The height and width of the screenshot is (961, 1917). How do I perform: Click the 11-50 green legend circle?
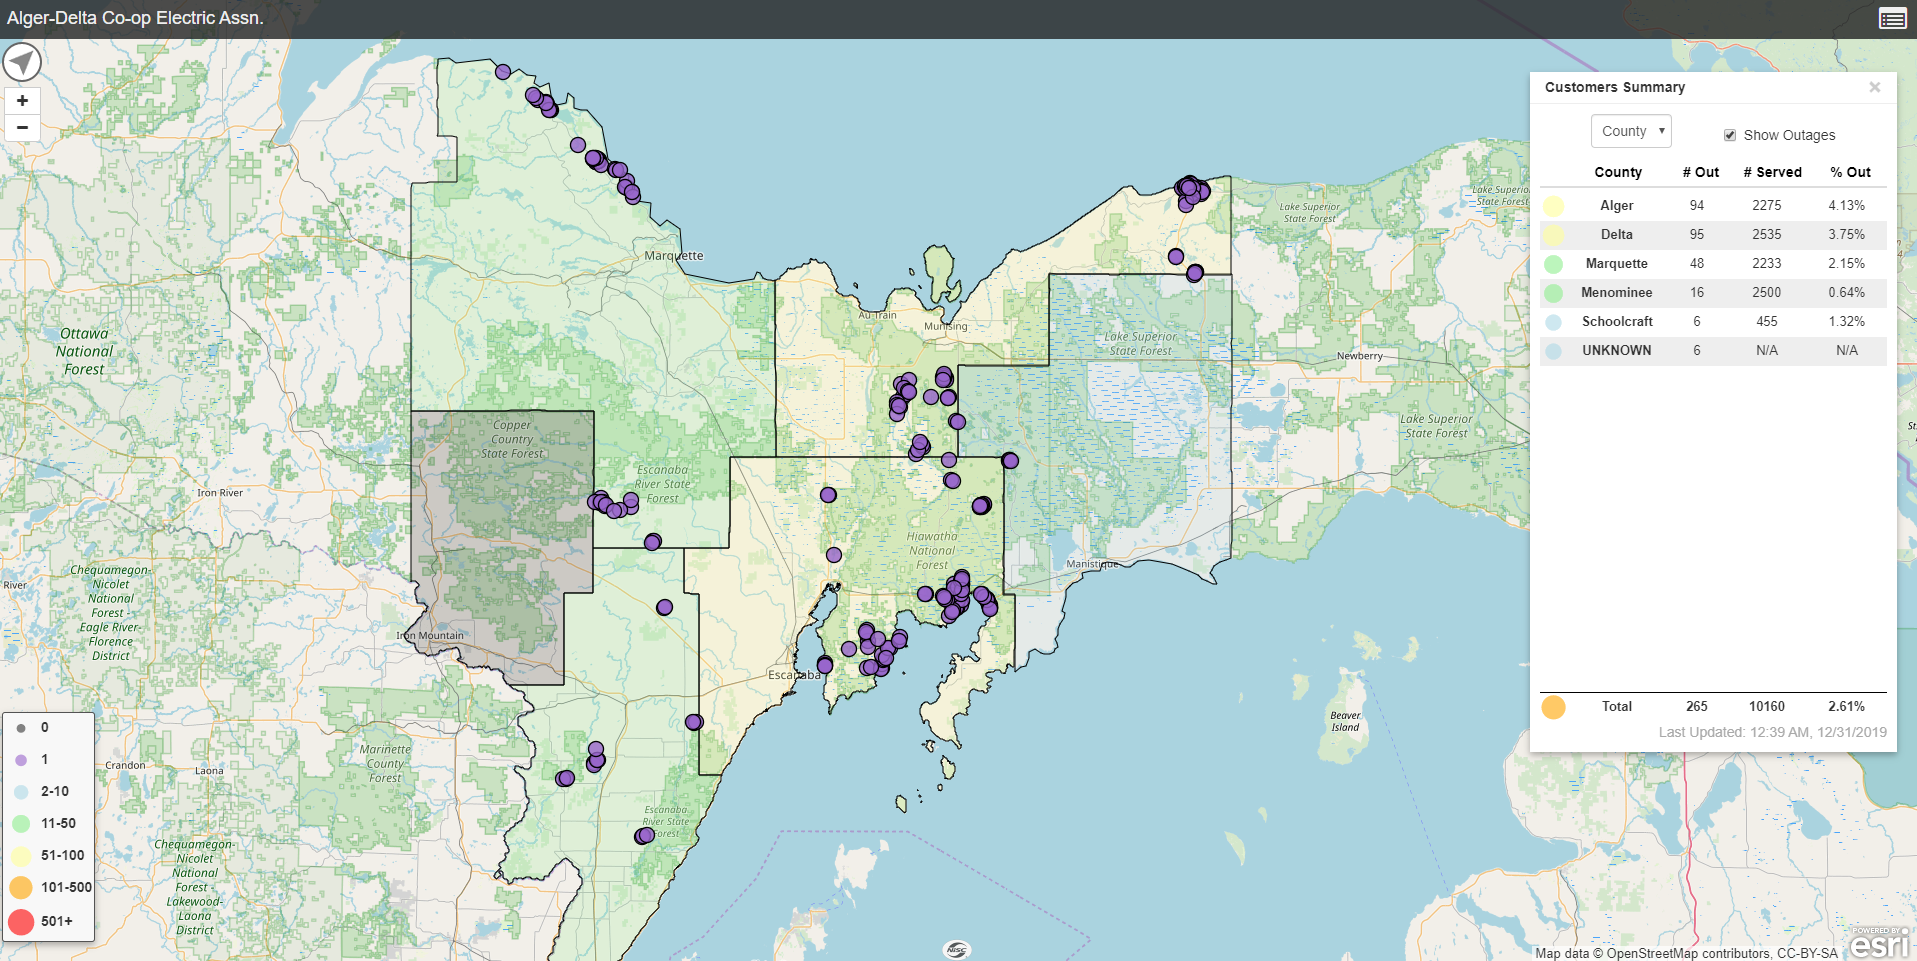(21, 824)
